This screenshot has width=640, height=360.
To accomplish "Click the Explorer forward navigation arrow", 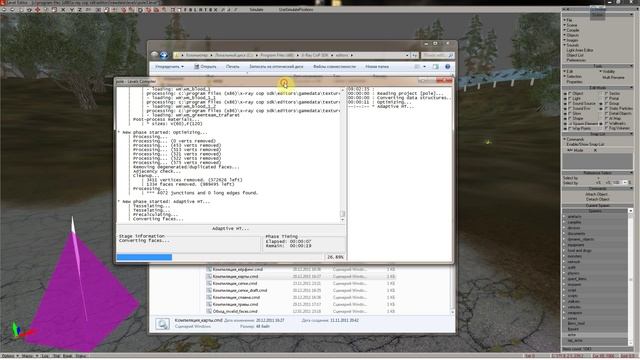I will (x=164, y=55).
